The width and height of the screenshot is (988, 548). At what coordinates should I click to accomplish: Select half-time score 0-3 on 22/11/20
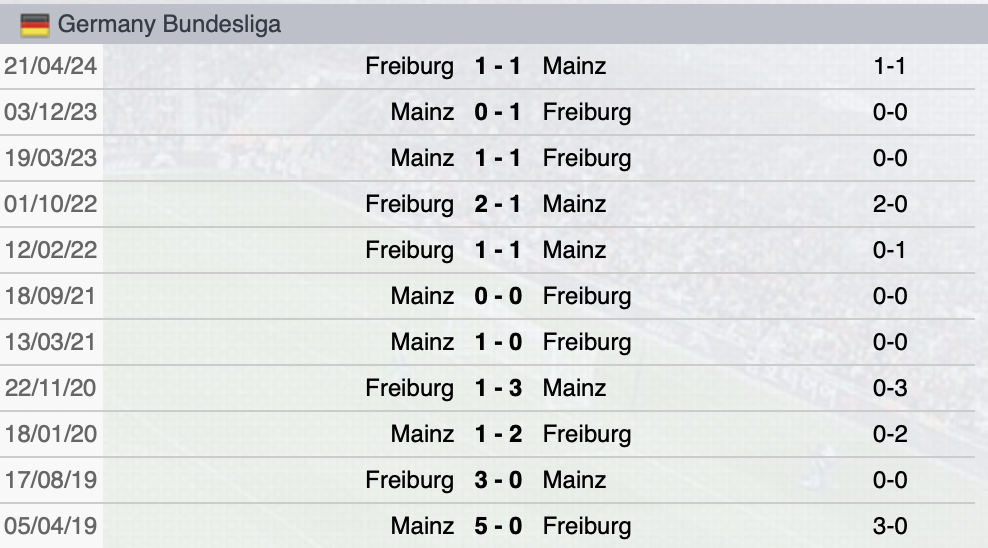pos(890,388)
